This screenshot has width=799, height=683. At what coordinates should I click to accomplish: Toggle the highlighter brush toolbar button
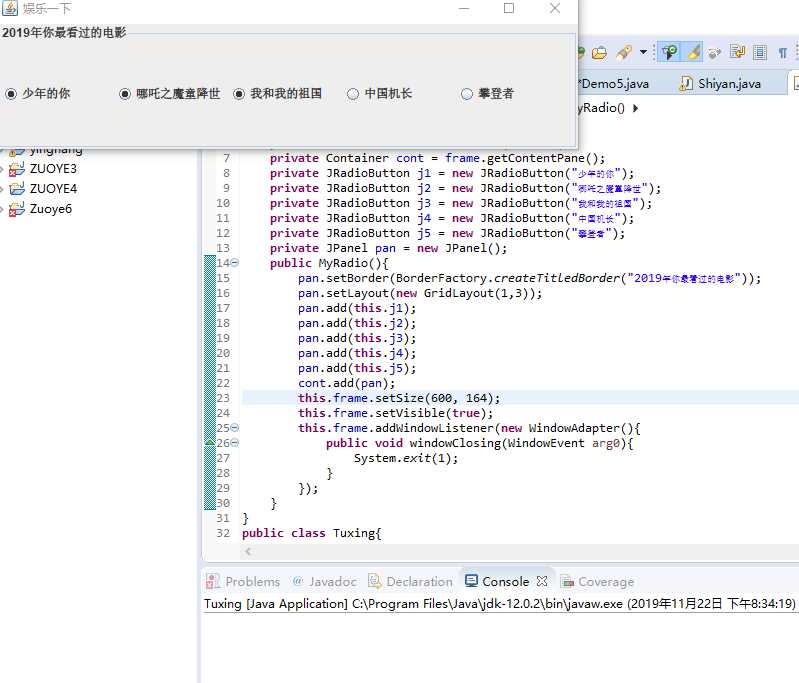(693, 52)
